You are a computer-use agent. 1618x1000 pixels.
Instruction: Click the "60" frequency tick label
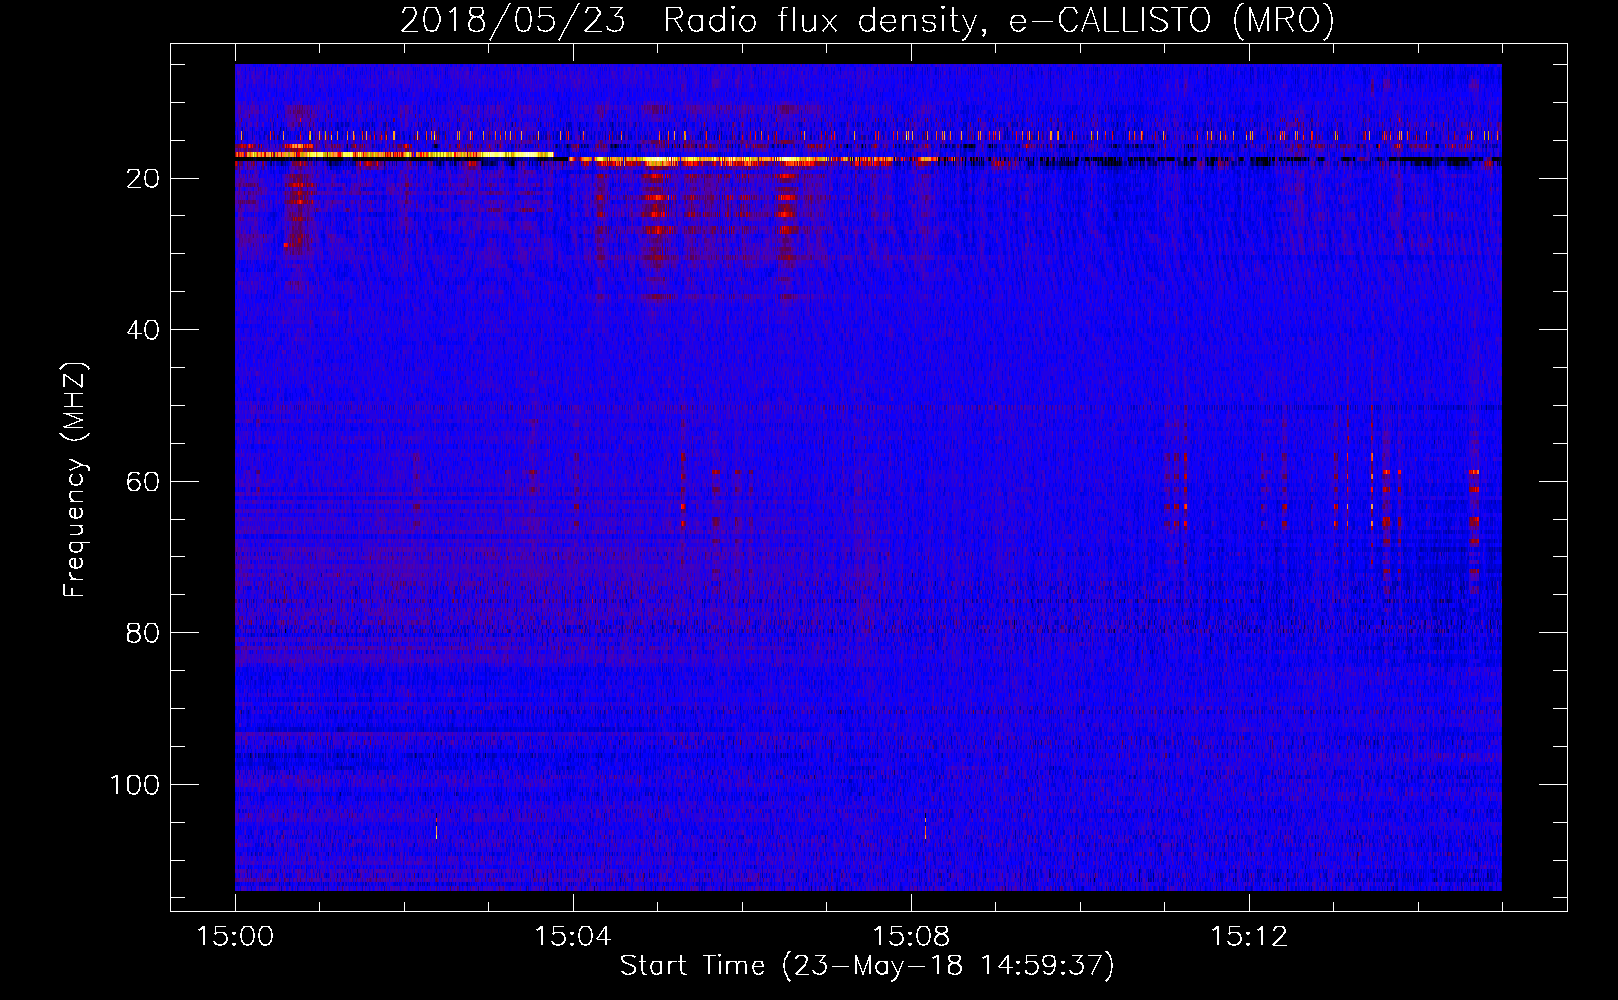(x=143, y=482)
